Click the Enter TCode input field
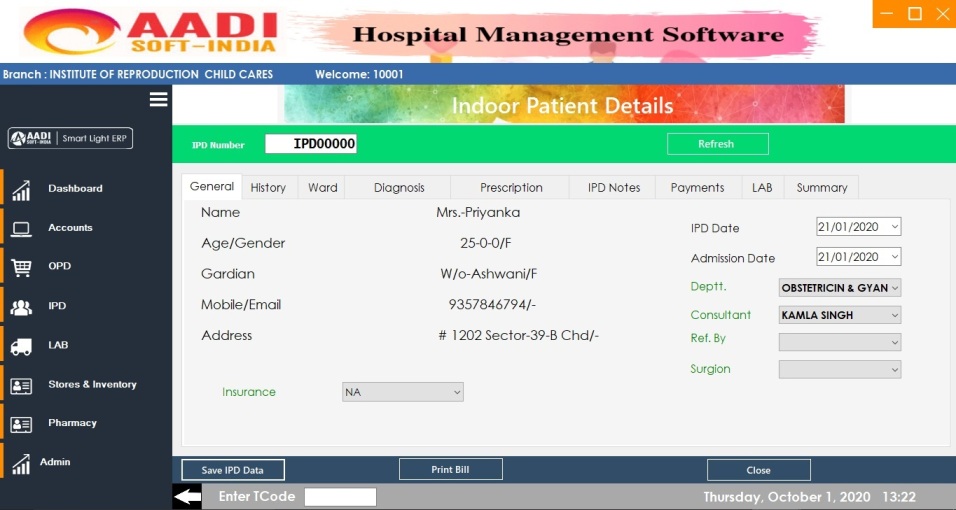This screenshot has width=956, height=510. click(x=340, y=497)
